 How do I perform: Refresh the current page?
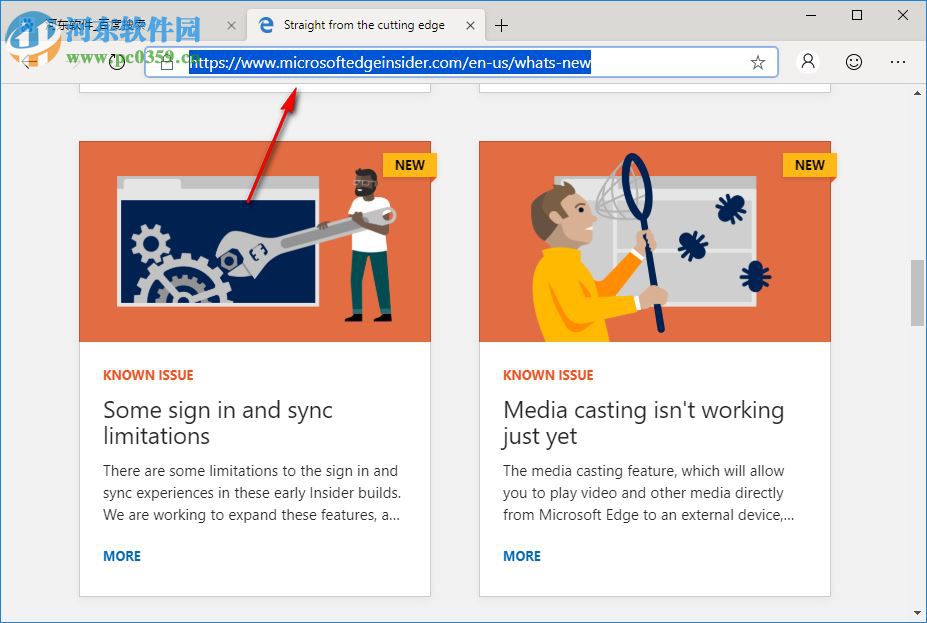118,62
